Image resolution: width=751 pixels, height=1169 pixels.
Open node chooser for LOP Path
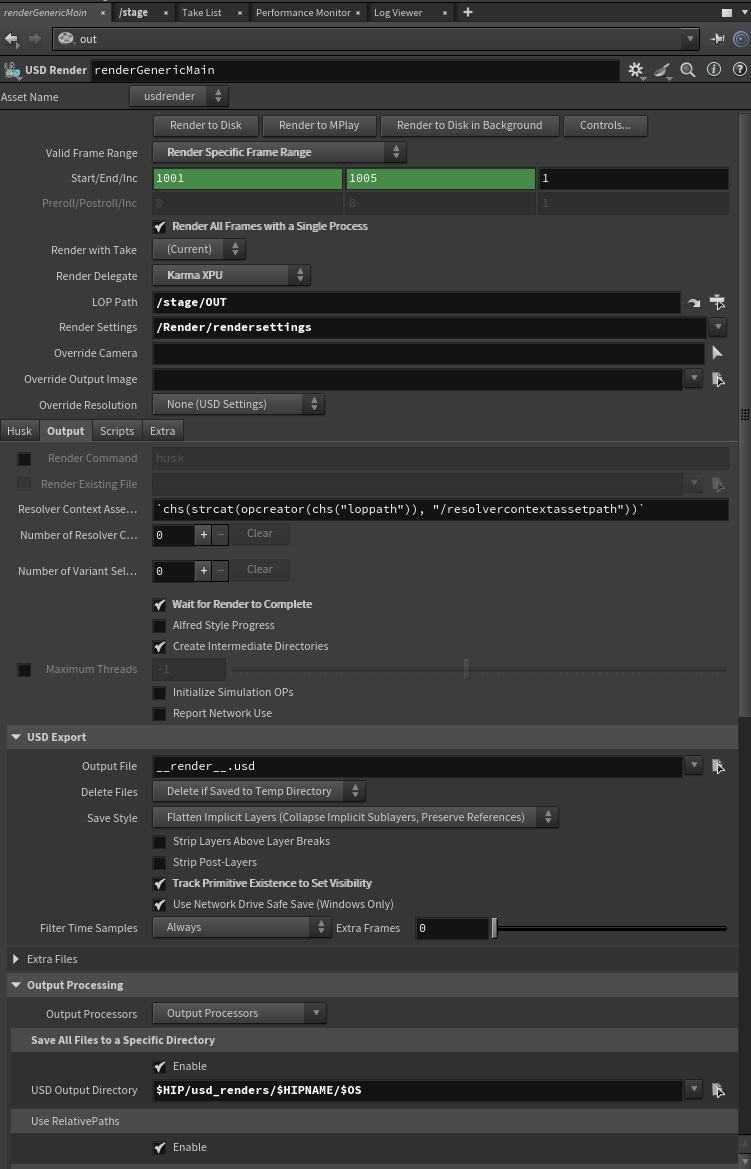point(717,302)
